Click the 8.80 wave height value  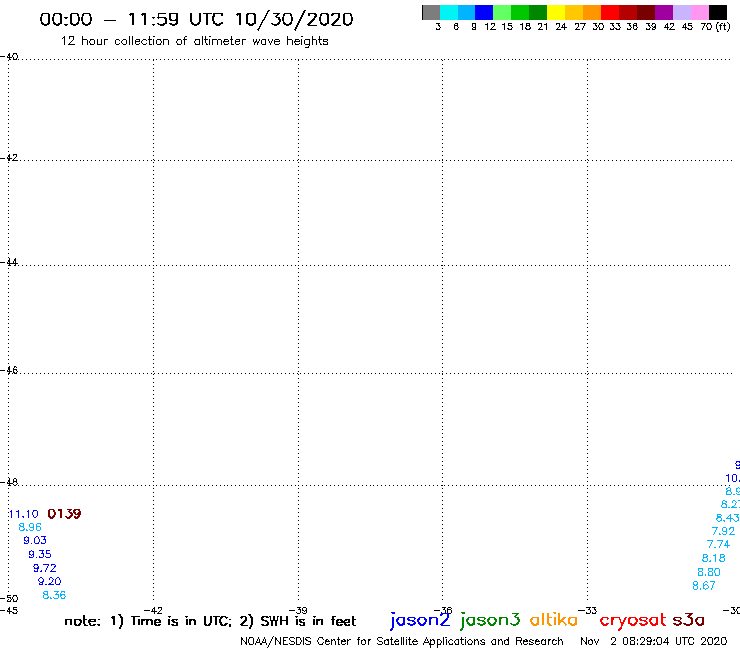coord(709,572)
